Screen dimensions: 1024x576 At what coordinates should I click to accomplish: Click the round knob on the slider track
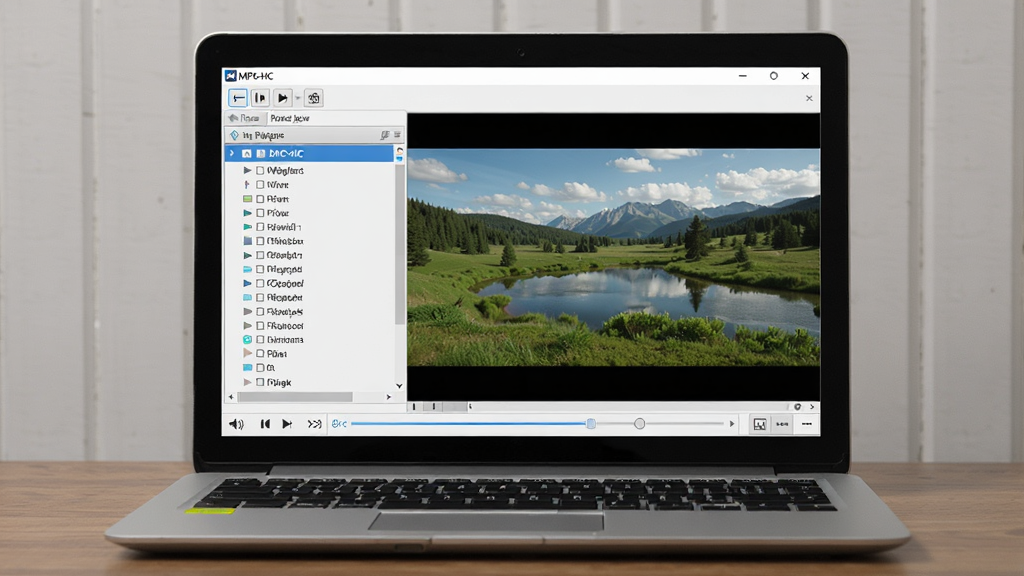pyautogui.click(x=639, y=424)
